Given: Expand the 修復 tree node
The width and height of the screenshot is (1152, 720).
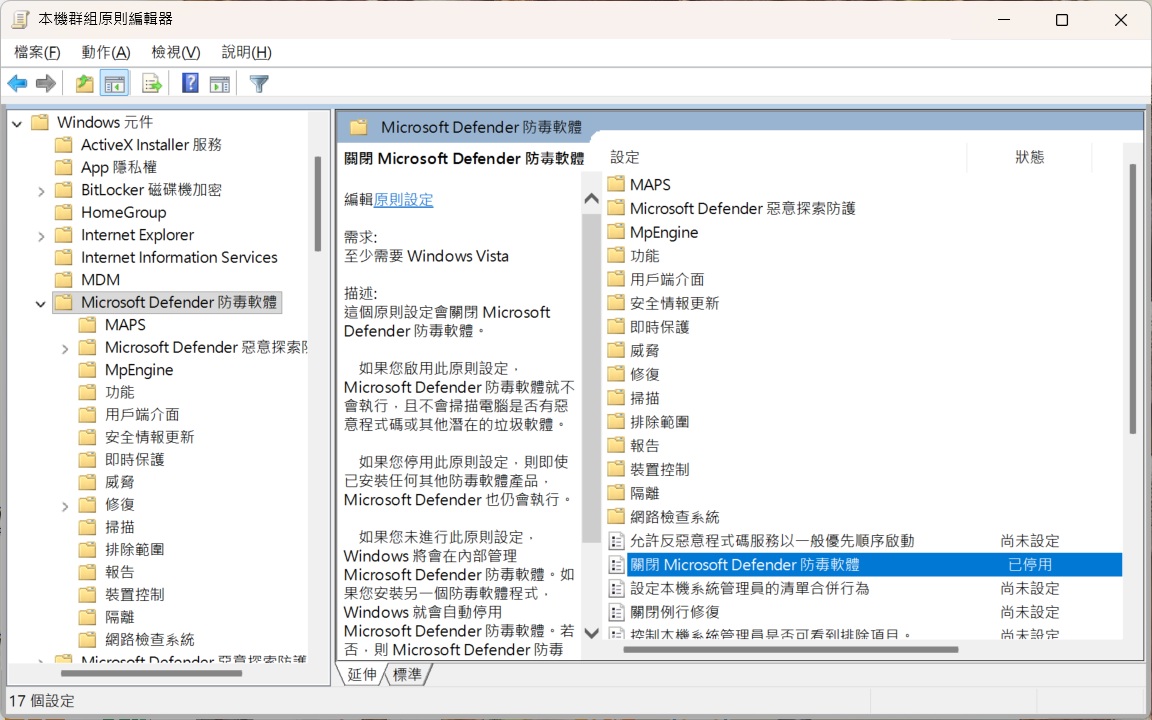Looking at the screenshot, I should point(65,505).
